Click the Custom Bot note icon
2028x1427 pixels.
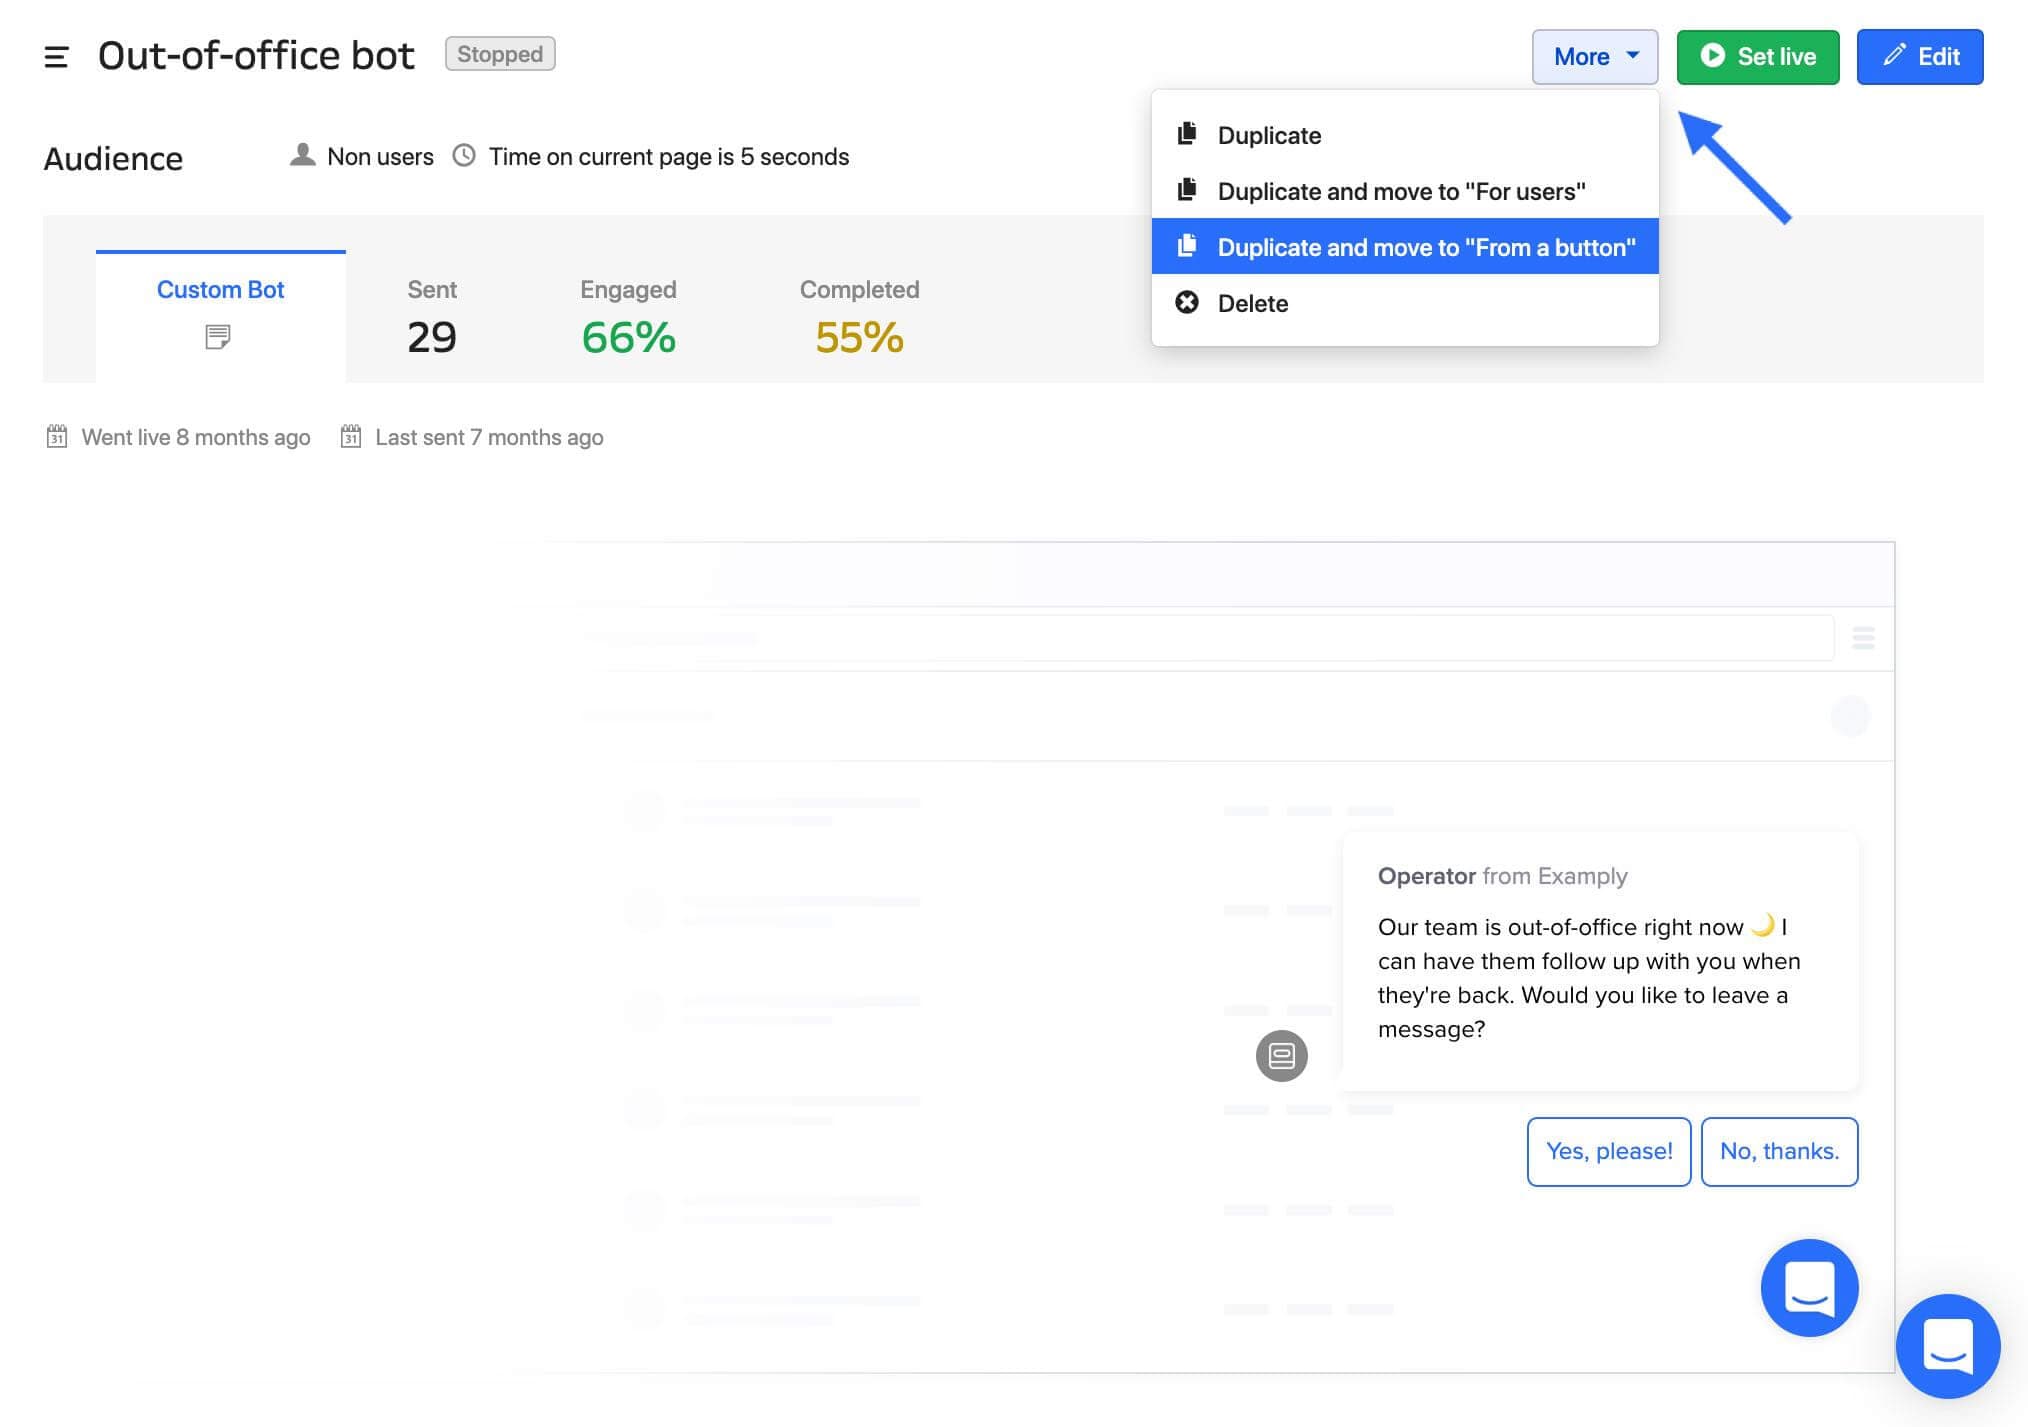tap(218, 337)
